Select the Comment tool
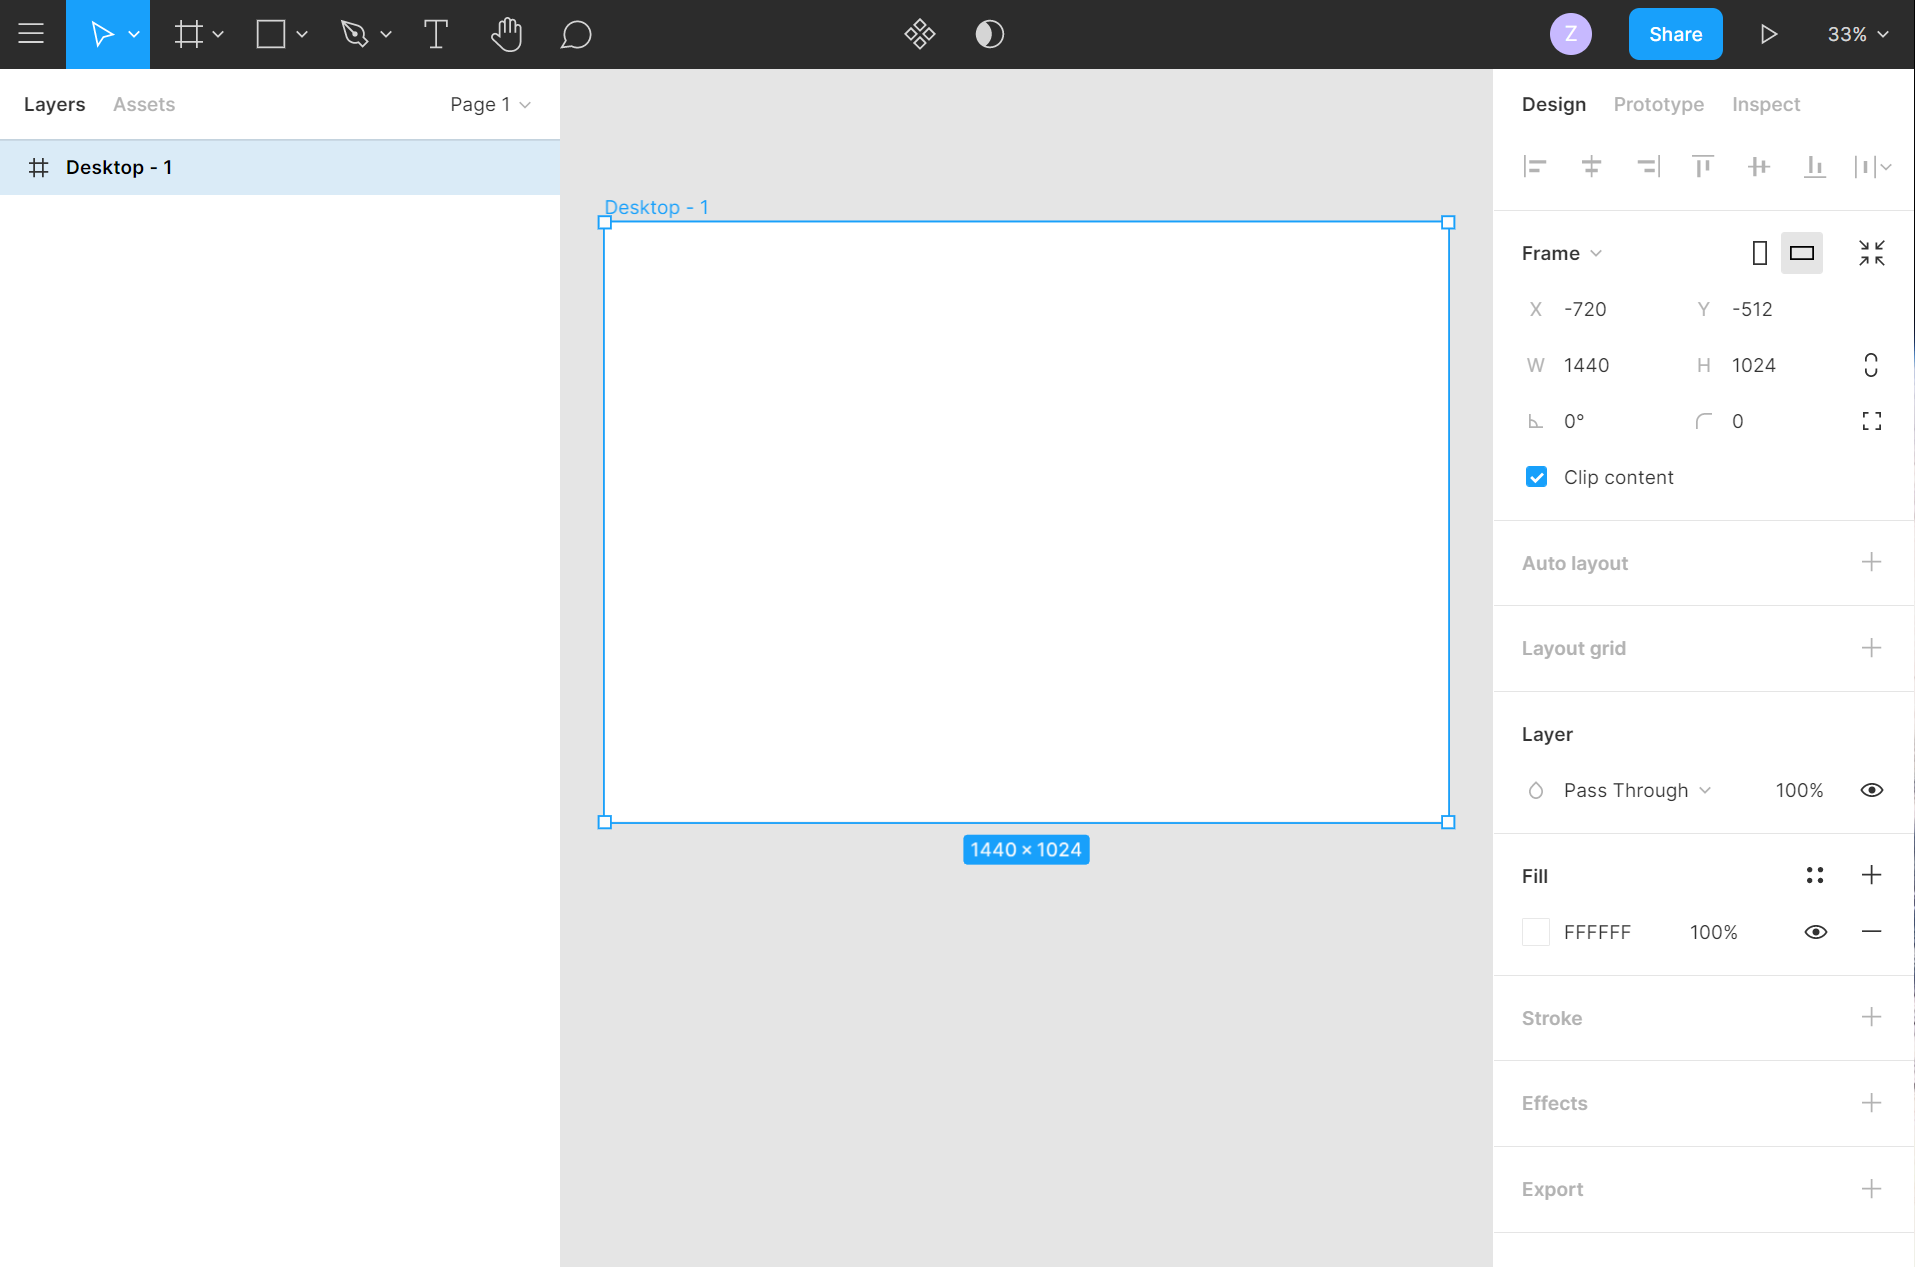This screenshot has height=1267, width=1915. pos(575,34)
